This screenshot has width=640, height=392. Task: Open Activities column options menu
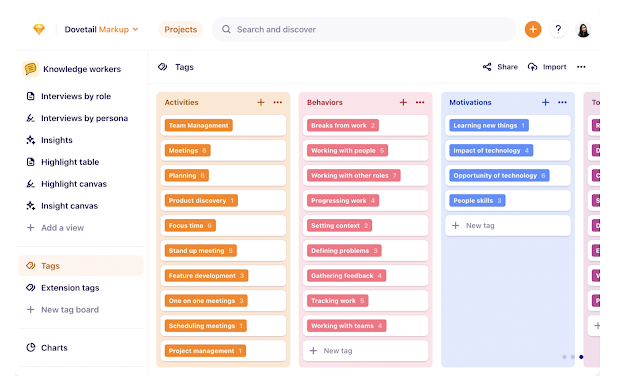point(278,102)
